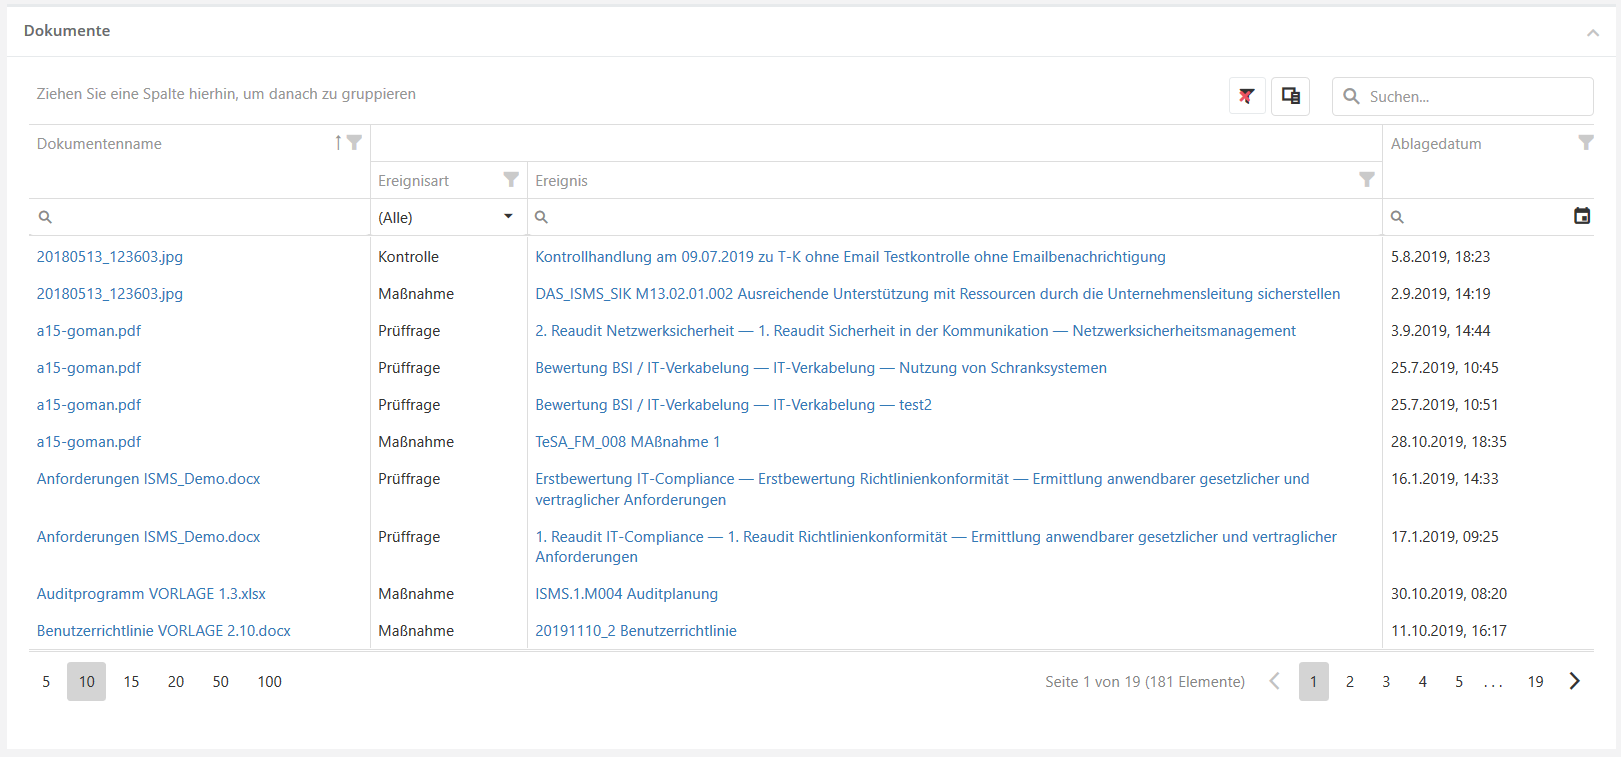The width and height of the screenshot is (1621, 757).
Task: Sort by Dokumentenname column header
Action: pyautogui.click(x=99, y=144)
